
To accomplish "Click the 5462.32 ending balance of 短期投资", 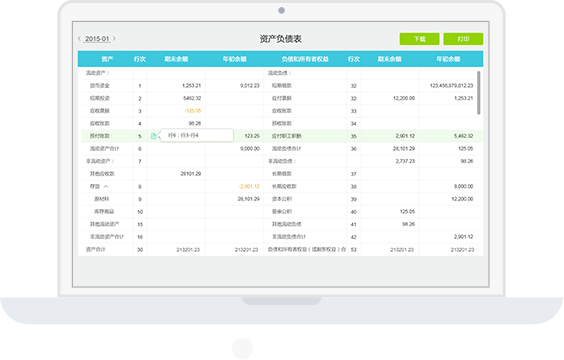I will (x=192, y=98).
